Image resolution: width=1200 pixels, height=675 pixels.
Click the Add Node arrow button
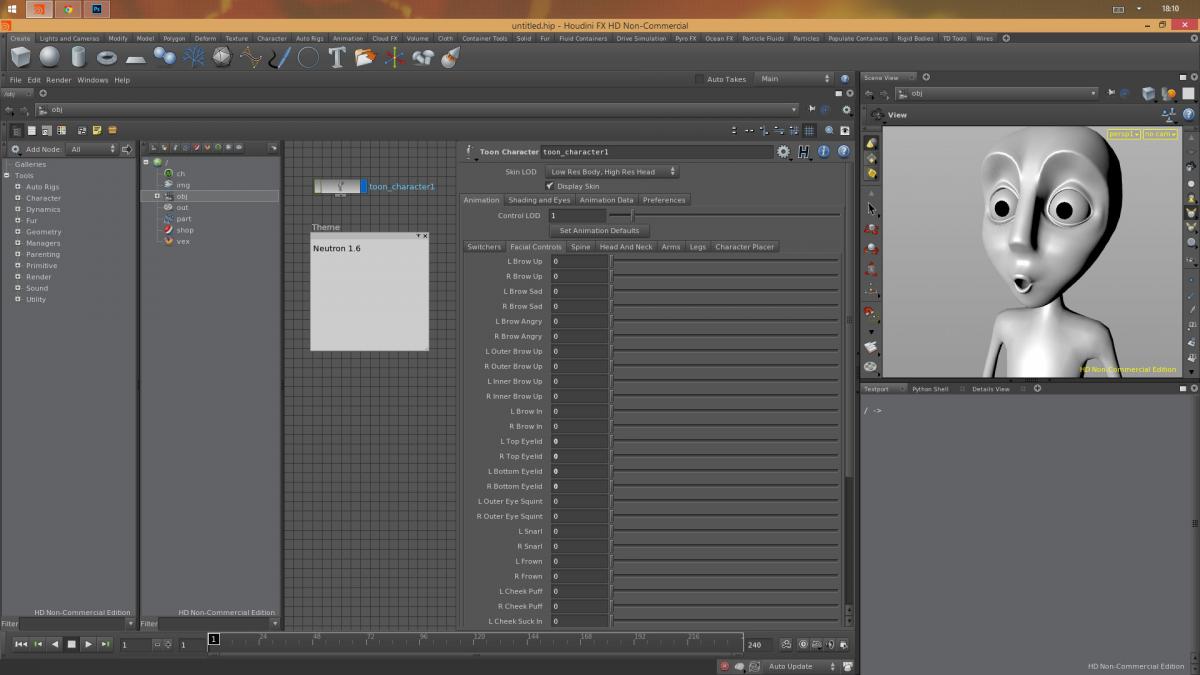tap(127, 149)
